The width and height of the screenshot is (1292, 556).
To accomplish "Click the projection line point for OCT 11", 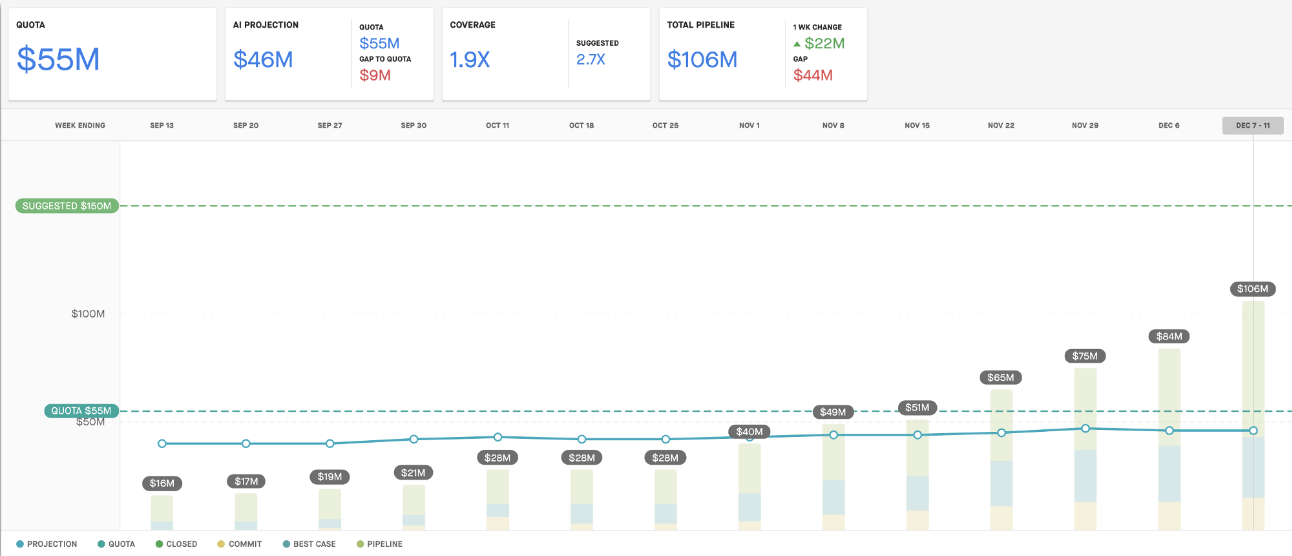I will (498, 437).
